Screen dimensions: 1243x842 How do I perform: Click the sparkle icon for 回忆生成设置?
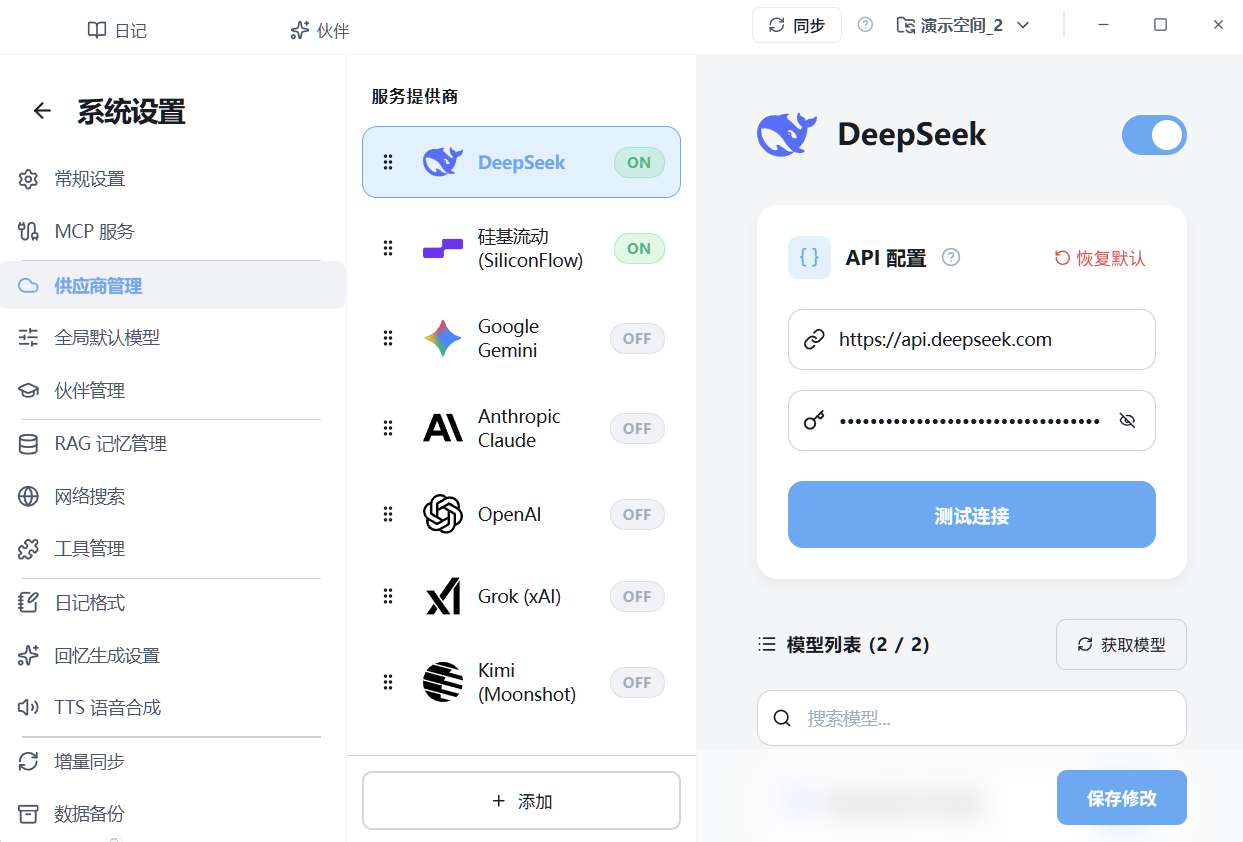pos(28,656)
